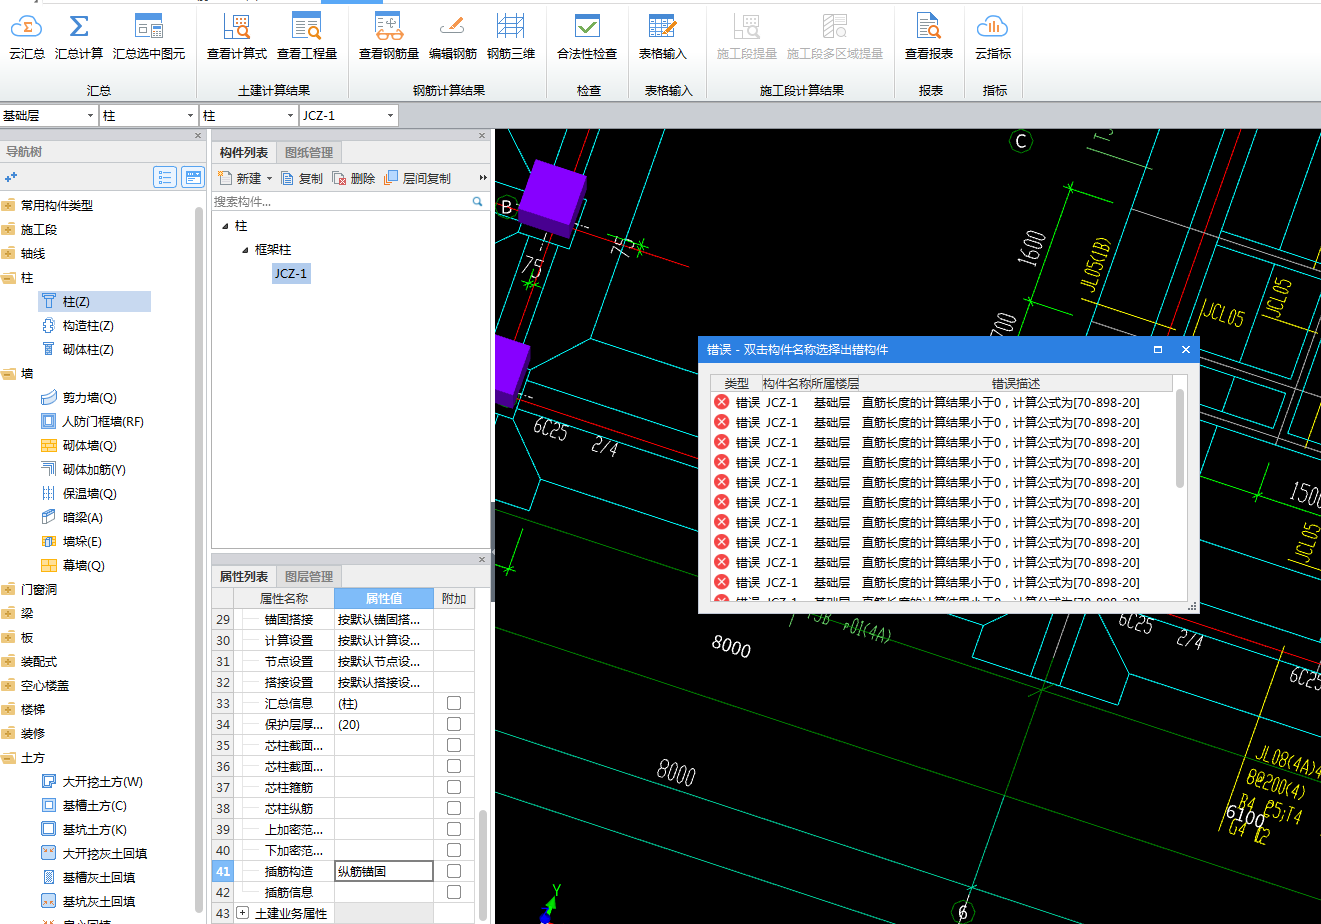Launch 编辑钢筋 rebar editor
1321x924 pixels.
click(453, 37)
